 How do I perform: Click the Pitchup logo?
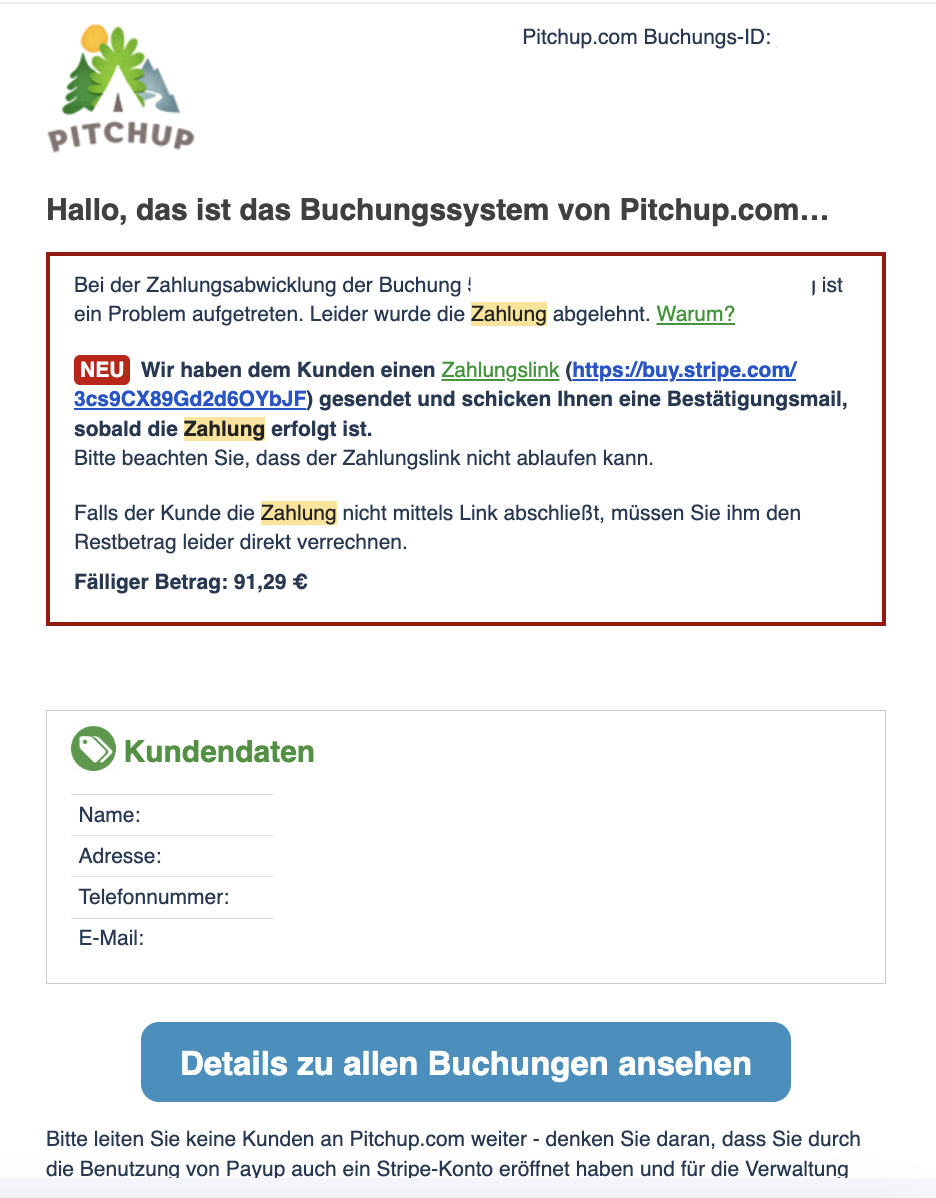(121, 88)
